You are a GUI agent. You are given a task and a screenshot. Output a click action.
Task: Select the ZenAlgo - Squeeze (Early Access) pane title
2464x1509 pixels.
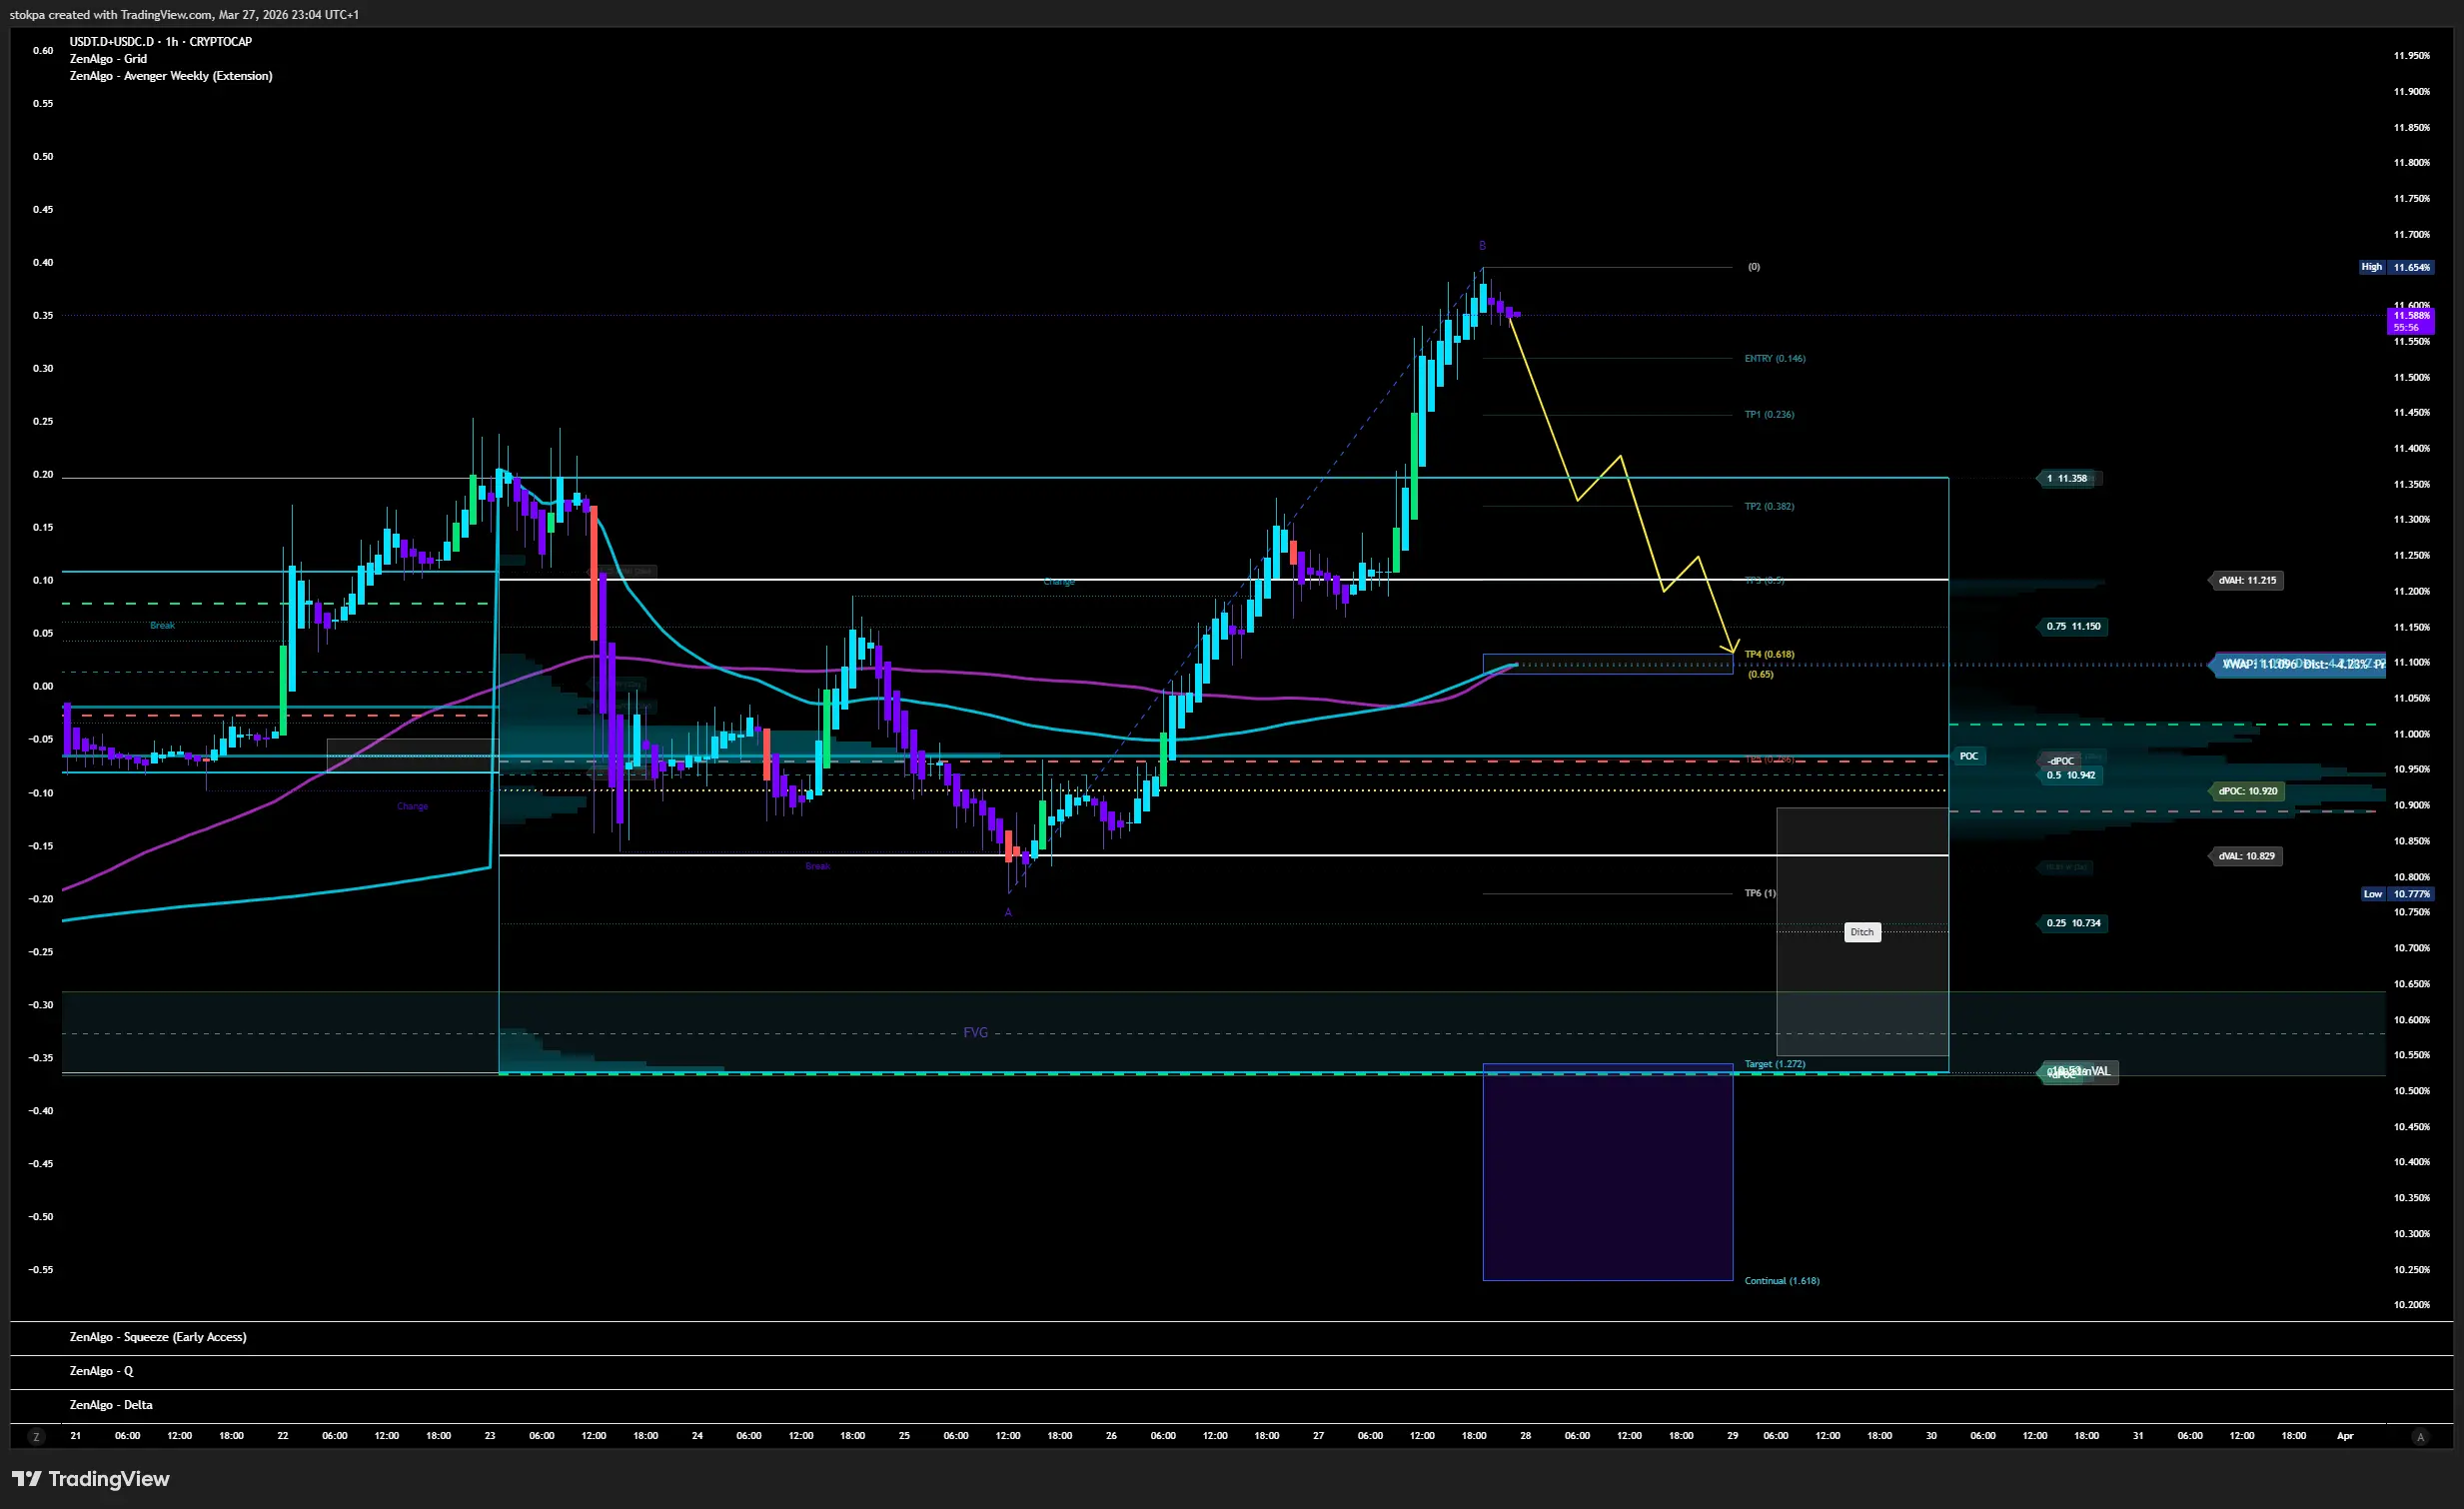[x=157, y=1337]
